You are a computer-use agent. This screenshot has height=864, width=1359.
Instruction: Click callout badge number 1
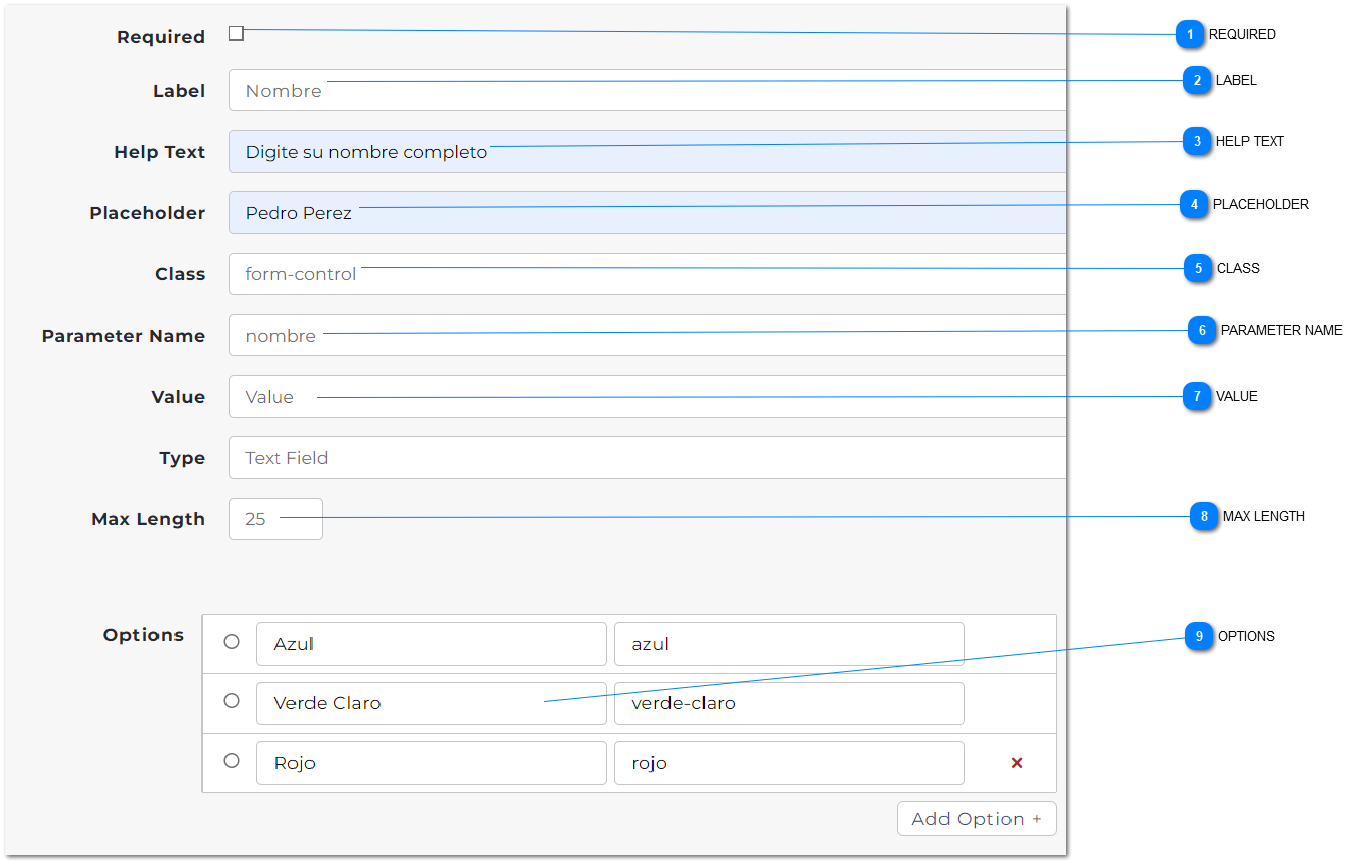(x=1190, y=35)
